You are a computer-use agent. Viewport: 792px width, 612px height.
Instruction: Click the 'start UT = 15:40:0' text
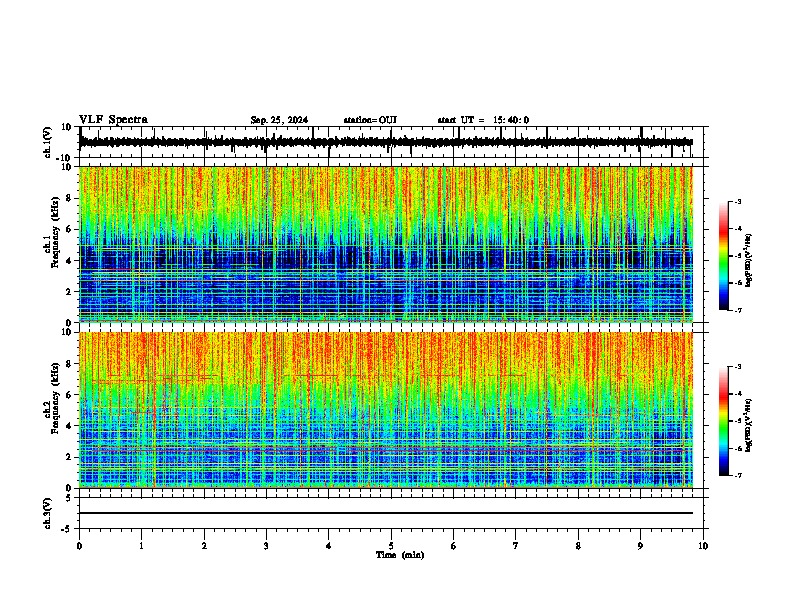click(483, 120)
